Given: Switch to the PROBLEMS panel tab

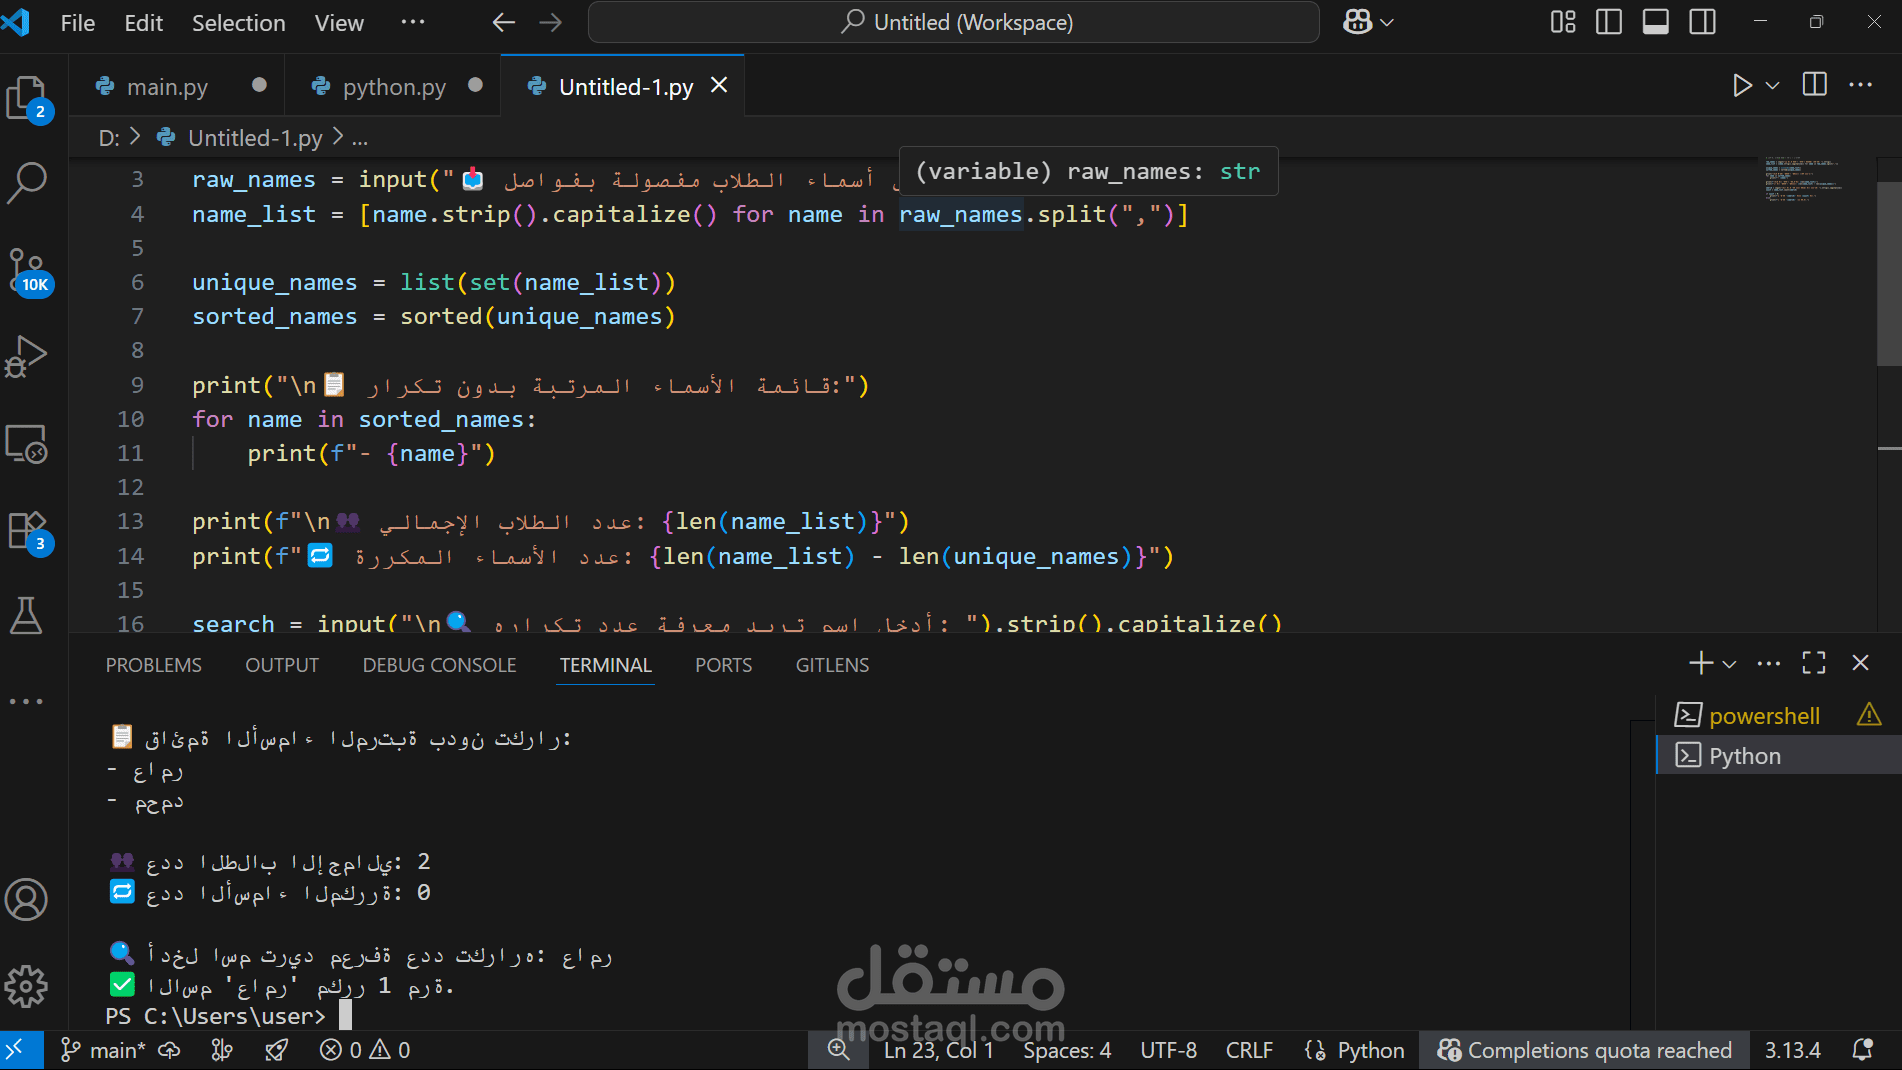Looking at the screenshot, I should (x=154, y=665).
